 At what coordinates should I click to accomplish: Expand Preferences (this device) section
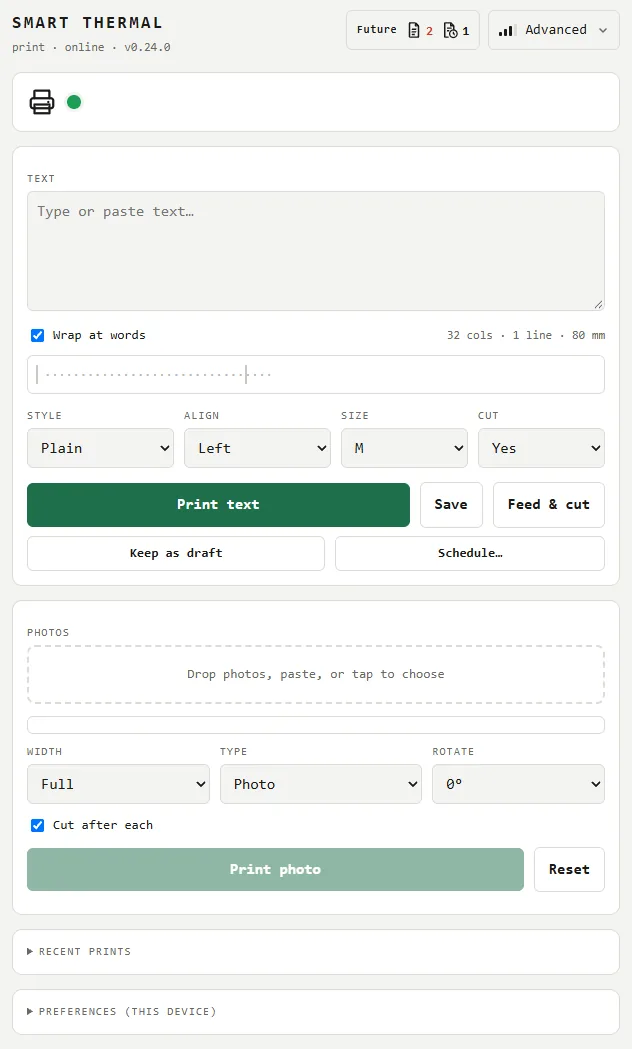point(122,1012)
